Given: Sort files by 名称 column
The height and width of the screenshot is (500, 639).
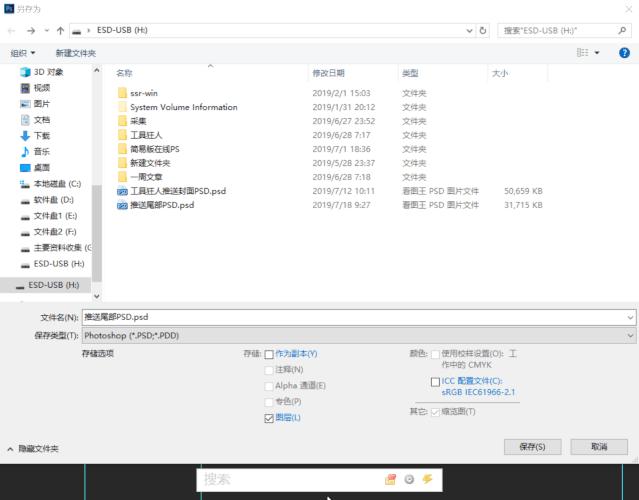Looking at the screenshot, I should click(124, 73).
